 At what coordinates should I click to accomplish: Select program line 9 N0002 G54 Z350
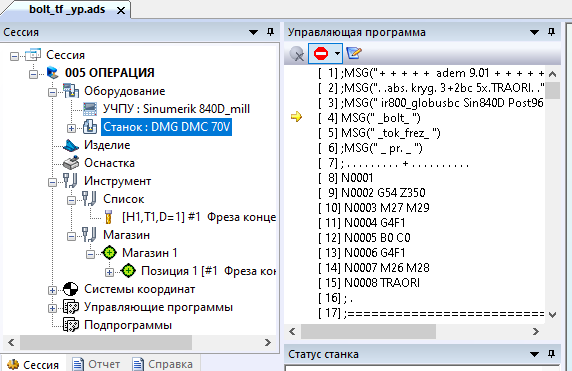(x=371, y=193)
